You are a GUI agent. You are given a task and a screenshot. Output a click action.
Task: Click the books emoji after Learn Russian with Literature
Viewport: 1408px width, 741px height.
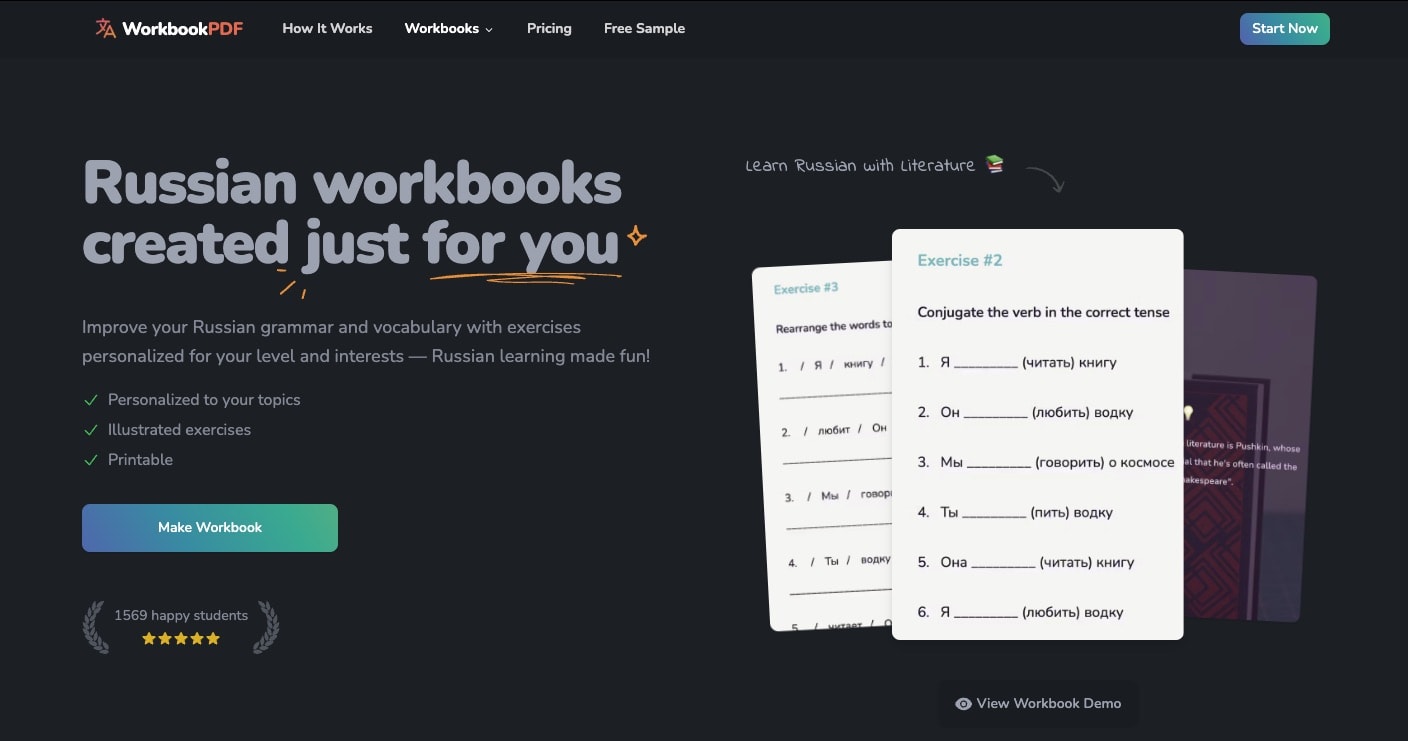(x=993, y=165)
